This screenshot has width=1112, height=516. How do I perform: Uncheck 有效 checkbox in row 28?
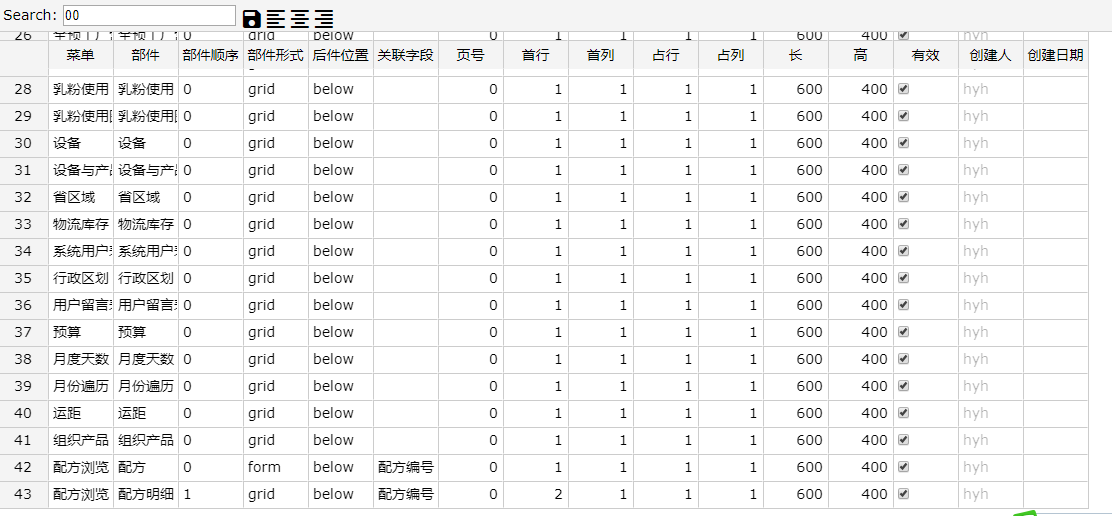coord(903,89)
